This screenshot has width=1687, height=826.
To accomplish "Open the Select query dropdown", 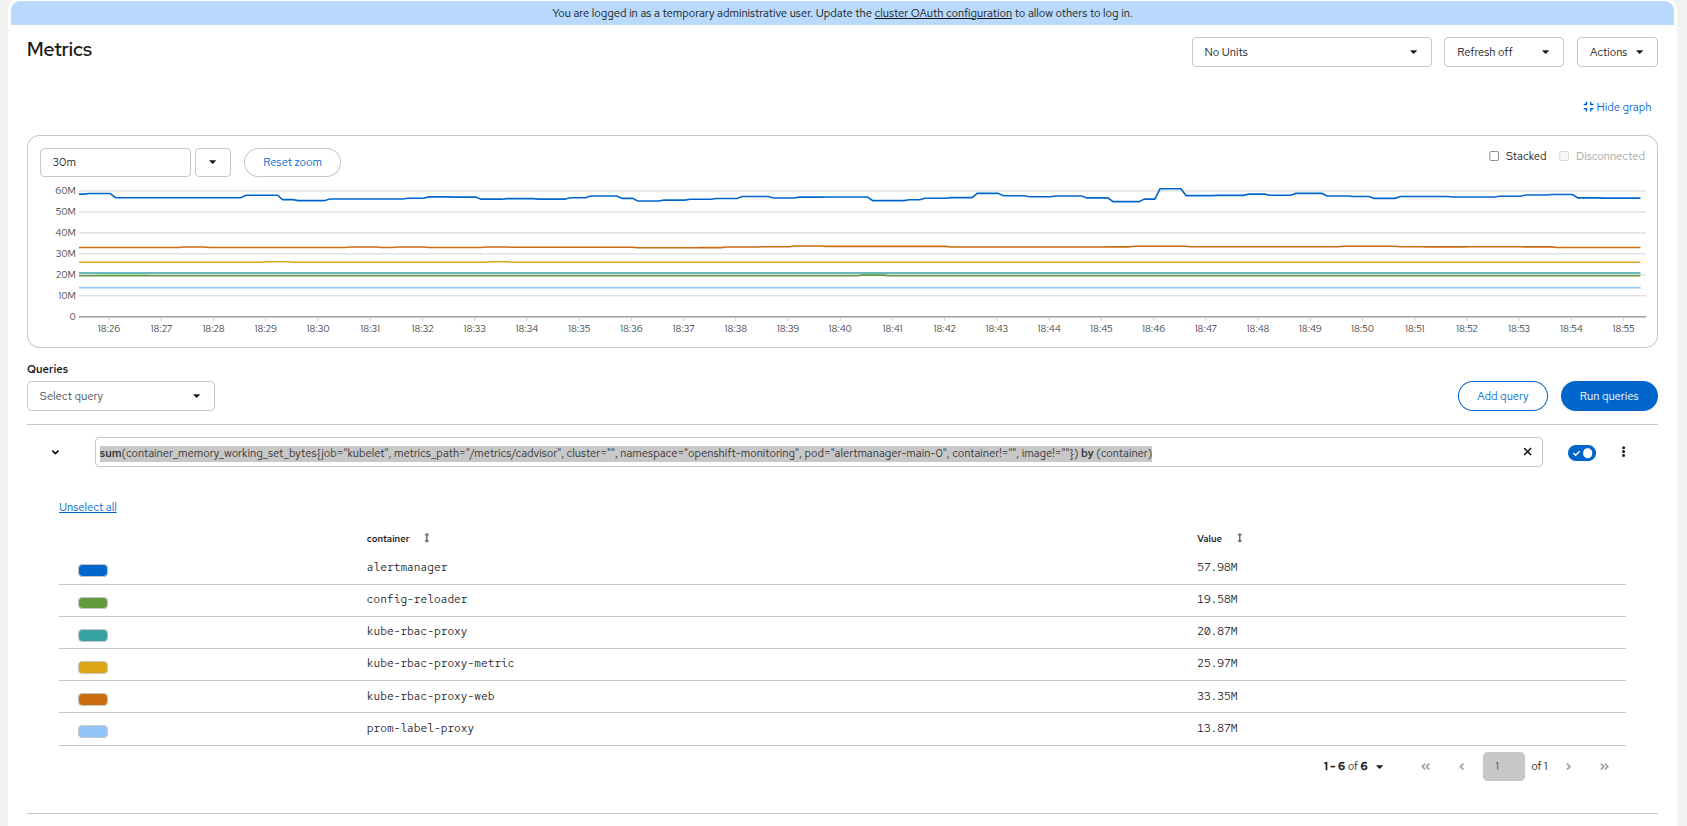I will [121, 396].
